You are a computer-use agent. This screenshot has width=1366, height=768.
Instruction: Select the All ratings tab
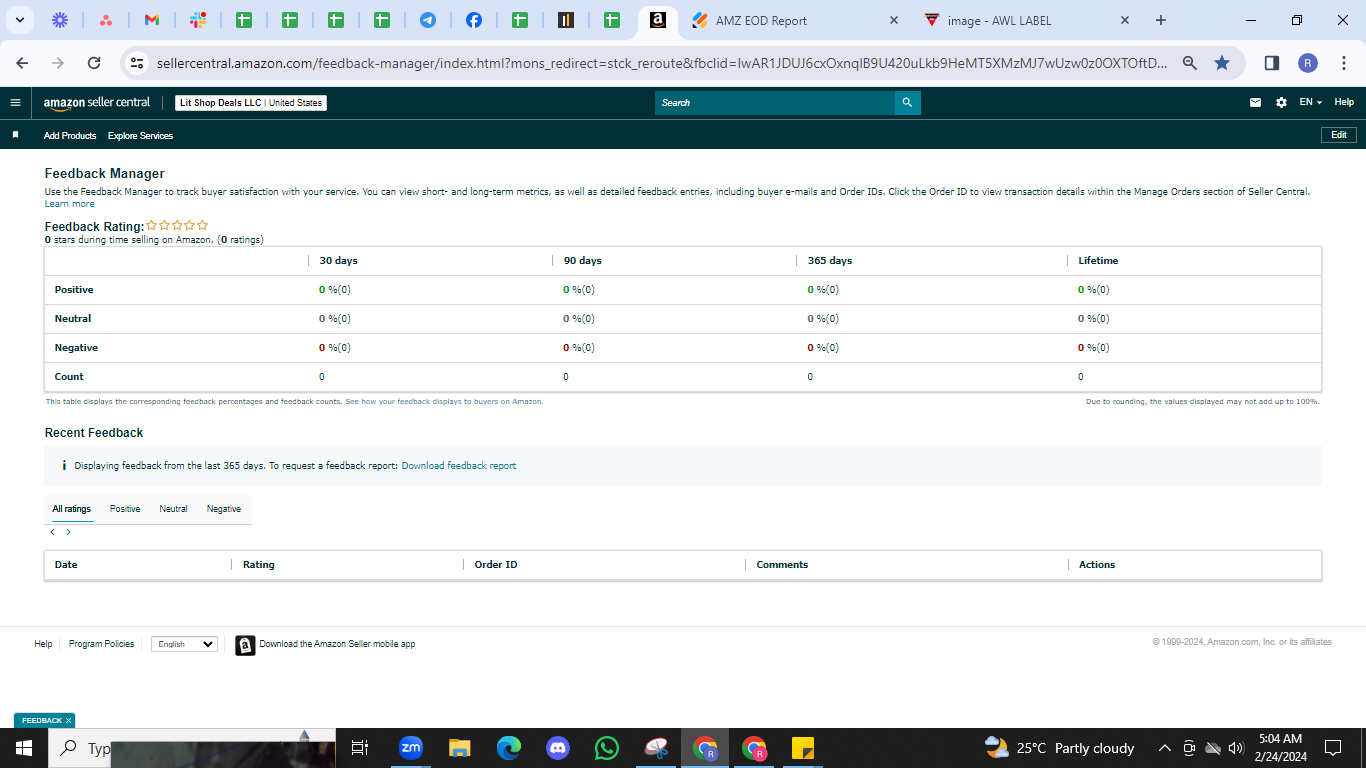coord(72,509)
